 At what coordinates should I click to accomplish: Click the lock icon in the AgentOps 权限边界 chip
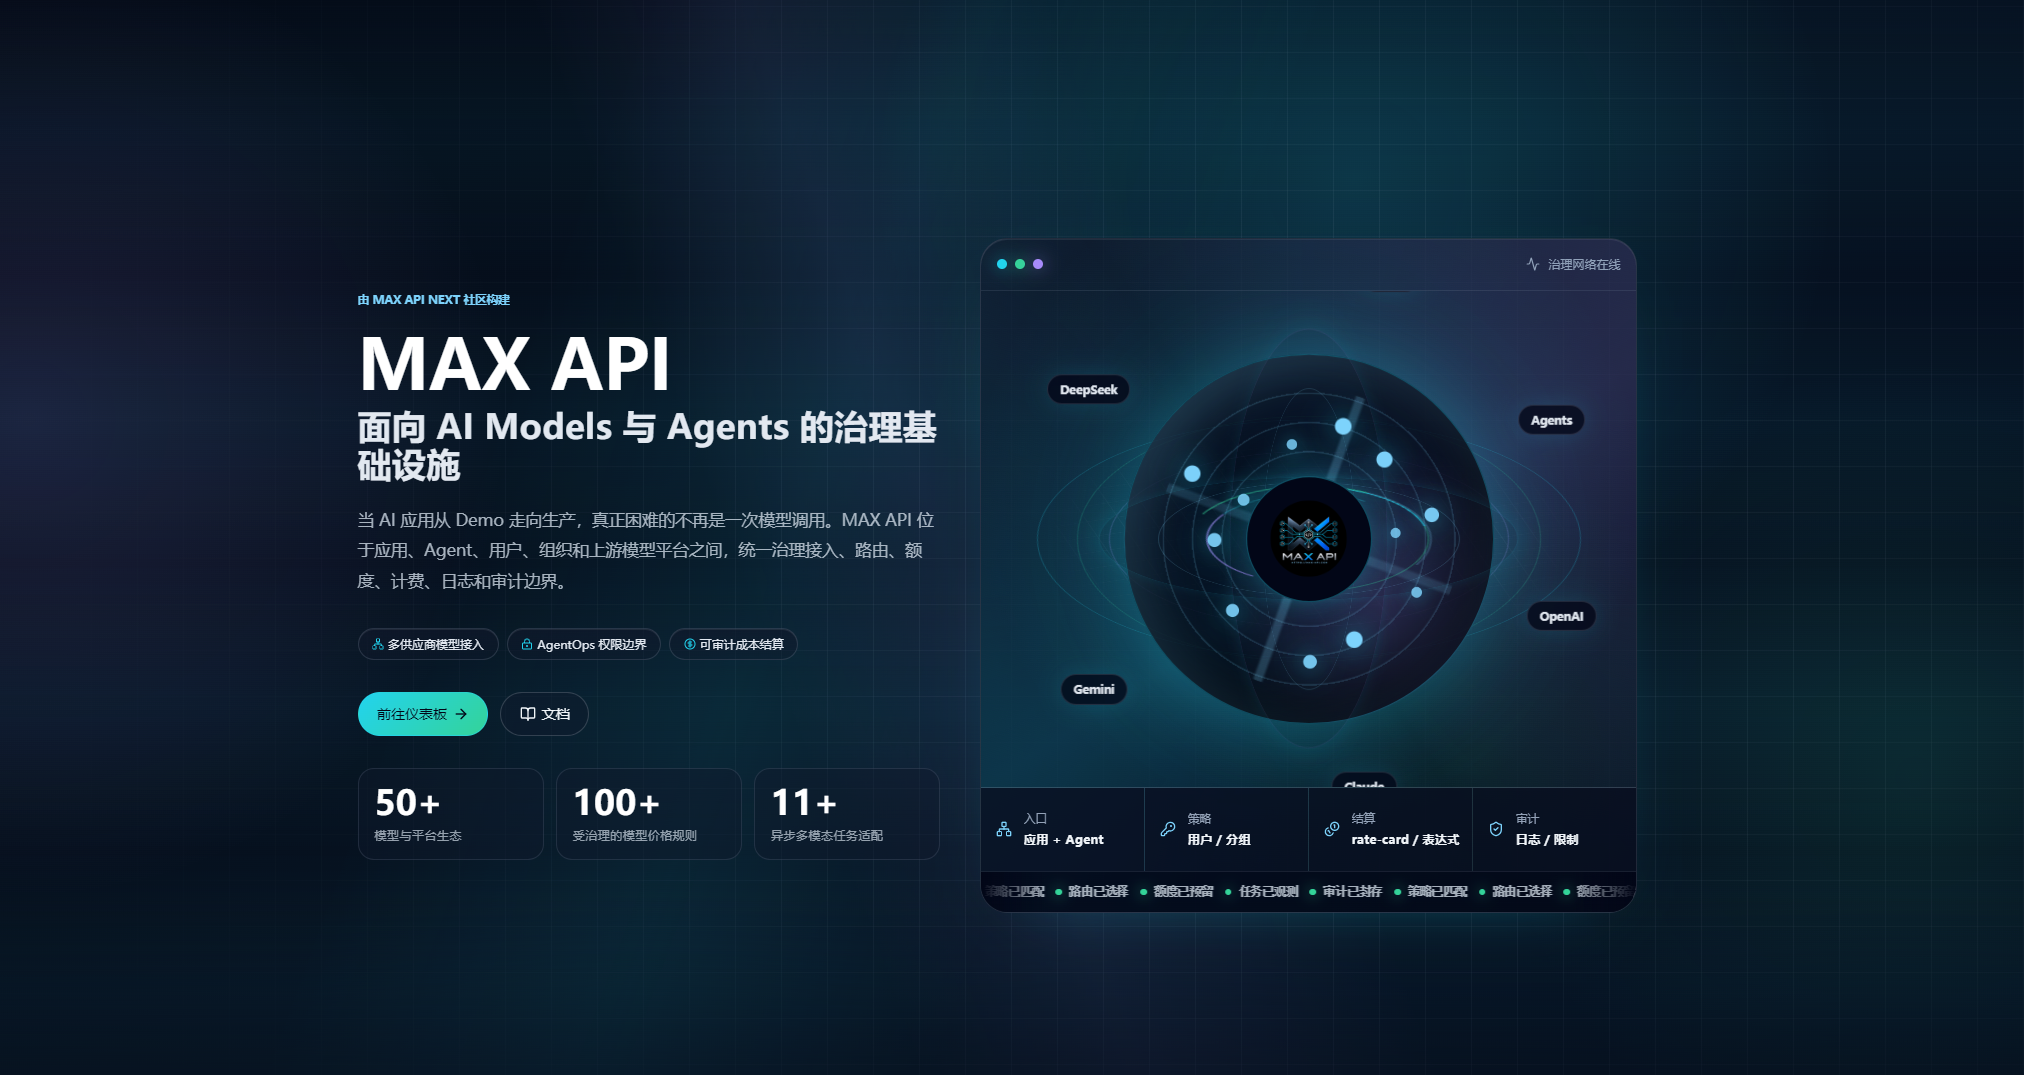tap(527, 645)
